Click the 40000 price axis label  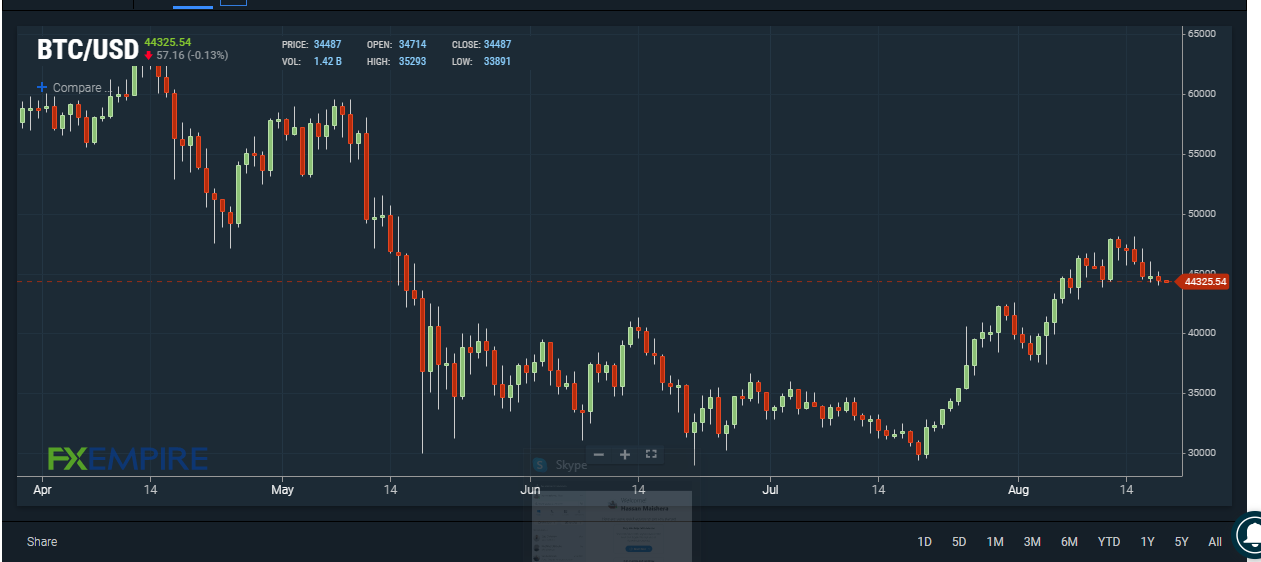click(1201, 333)
